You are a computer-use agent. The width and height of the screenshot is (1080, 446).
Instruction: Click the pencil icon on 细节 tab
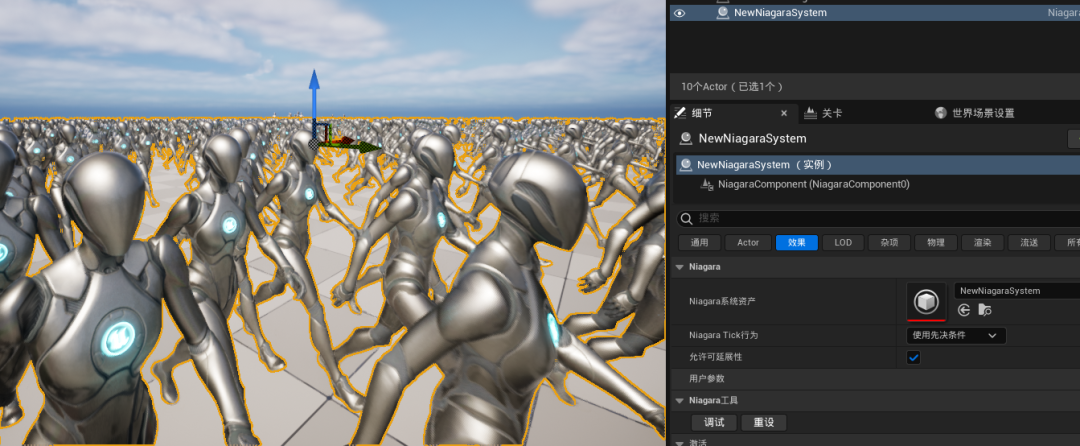[680, 113]
